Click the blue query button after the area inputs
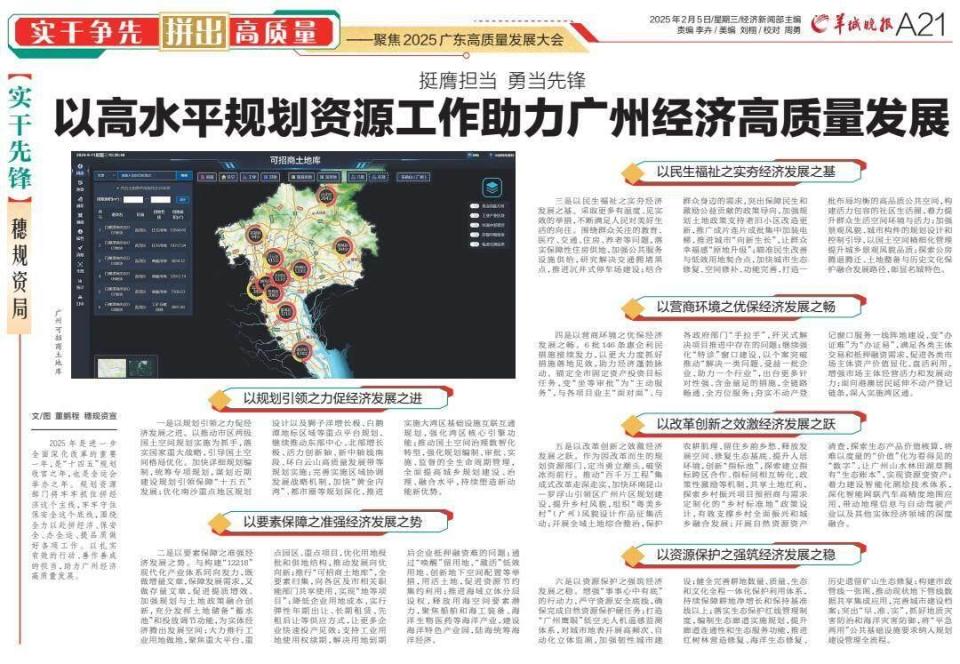This screenshot has width=960, height=664. point(182,200)
